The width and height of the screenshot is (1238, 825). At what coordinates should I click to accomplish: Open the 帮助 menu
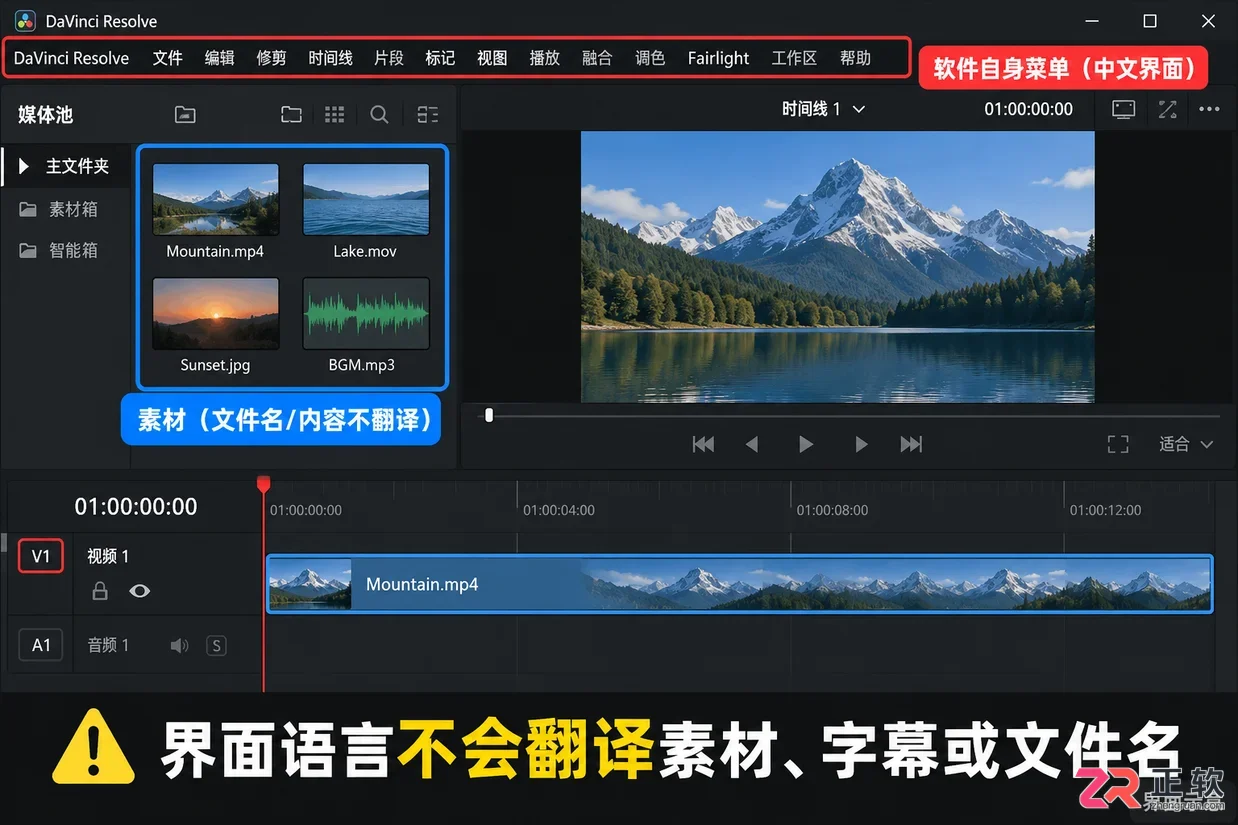(x=856, y=58)
